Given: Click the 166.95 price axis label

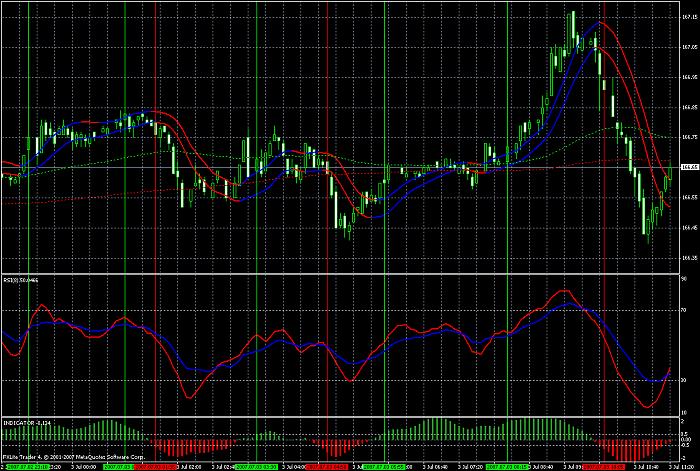Looking at the screenshot, I should (x=690, y=77).
